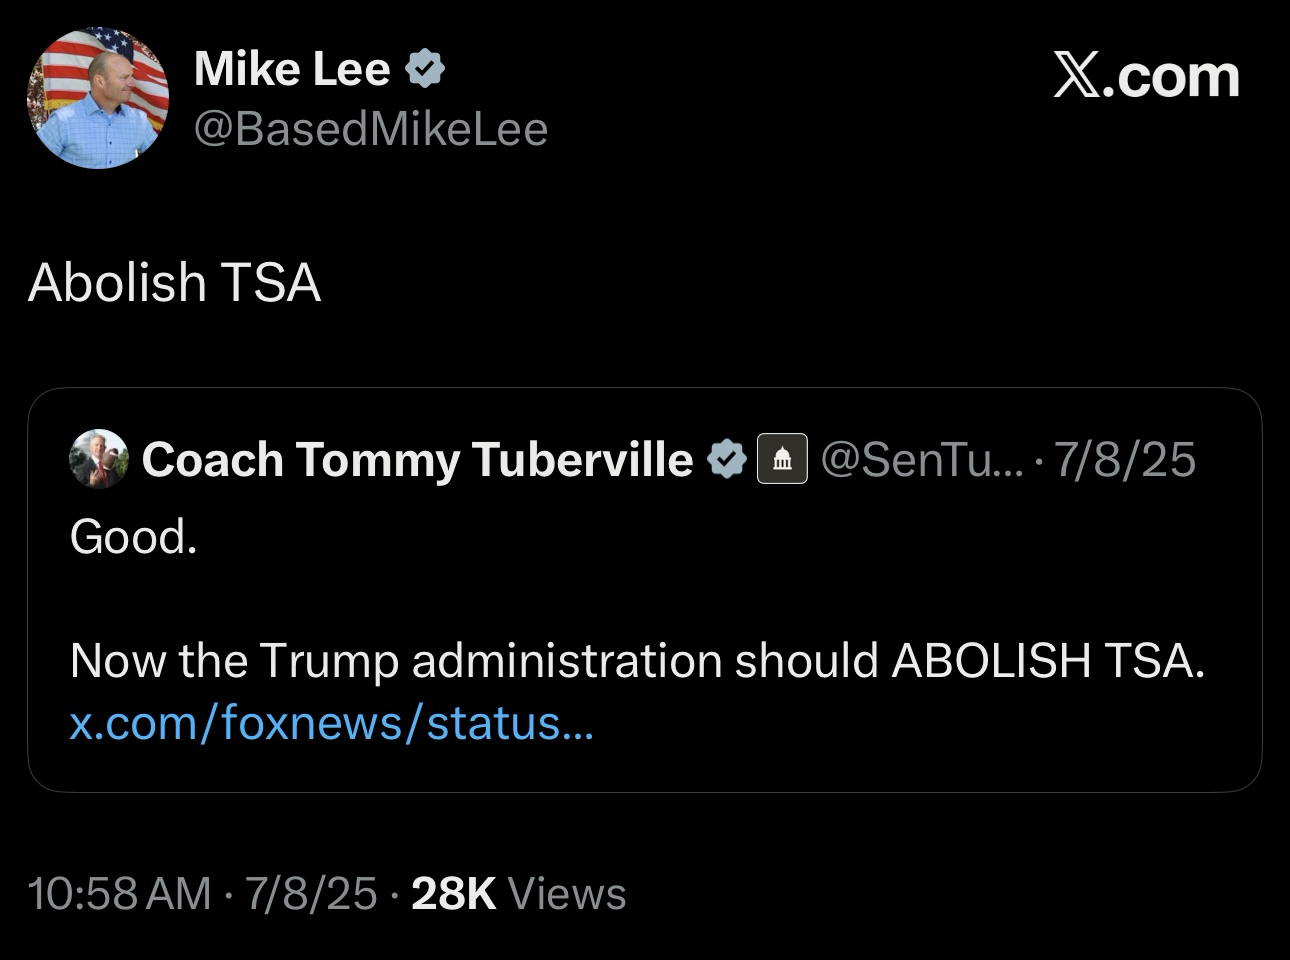Click the "Good." text in quoted post
The image size is (1290, 960).
[133, 537]
